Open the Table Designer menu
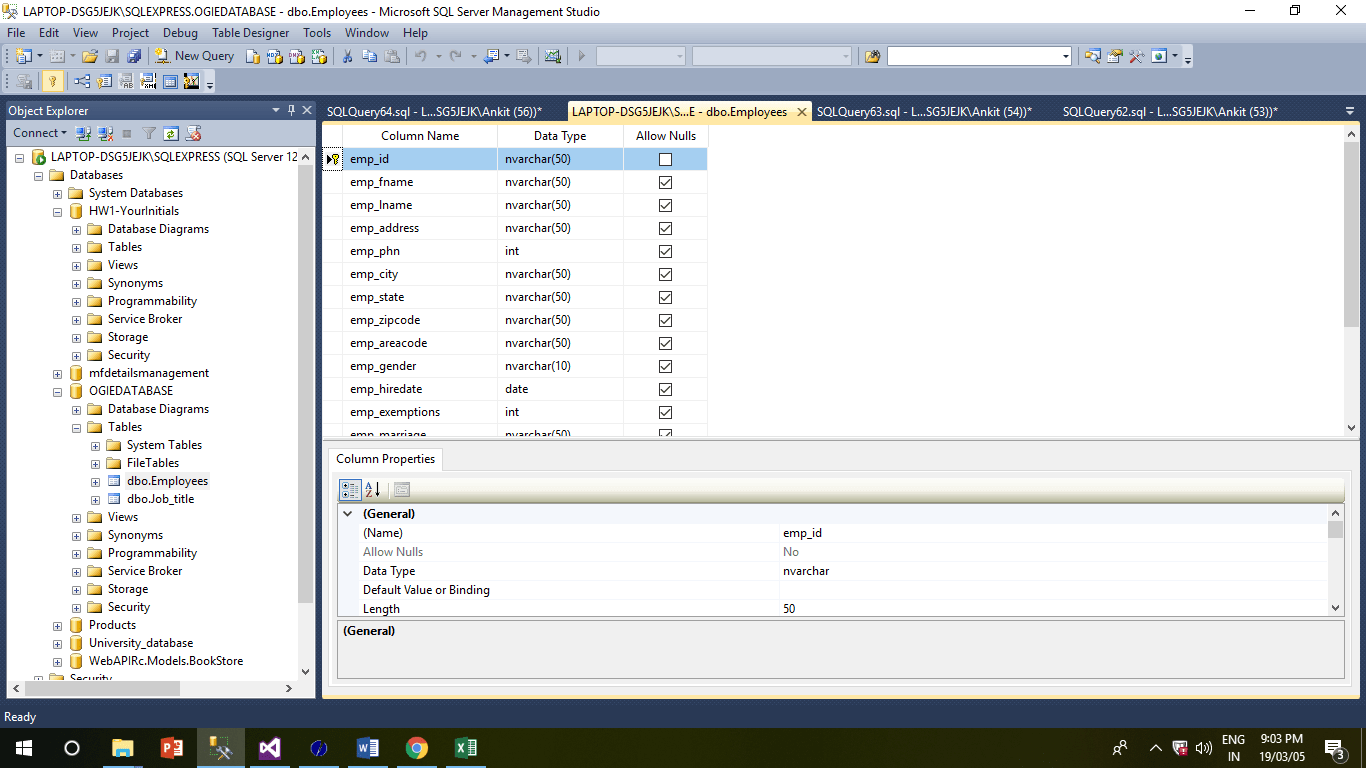The height and width of the screenshot is (768, 1366). [x=250, y=33]
